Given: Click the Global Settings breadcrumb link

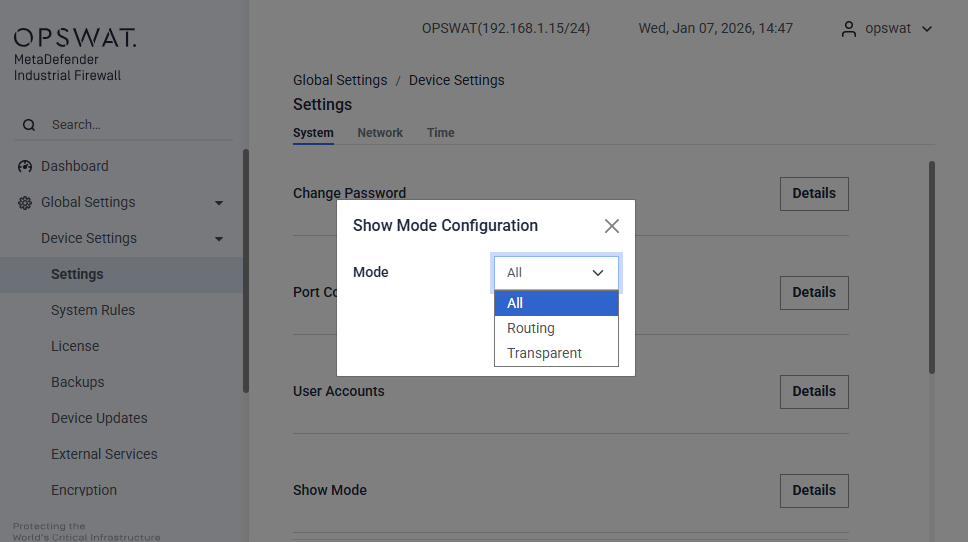Looking at the screenshot, I should (340, 80).
